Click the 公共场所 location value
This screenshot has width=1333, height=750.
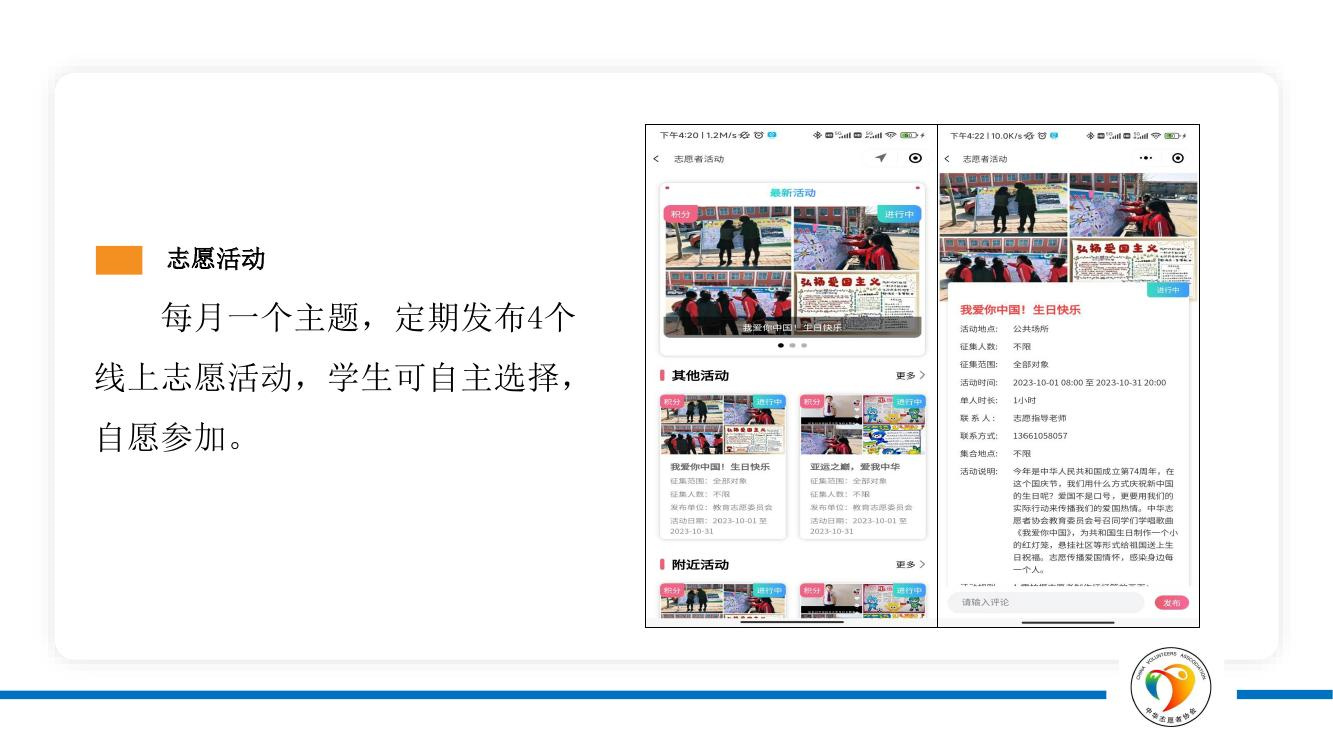tap(1031, 328)
